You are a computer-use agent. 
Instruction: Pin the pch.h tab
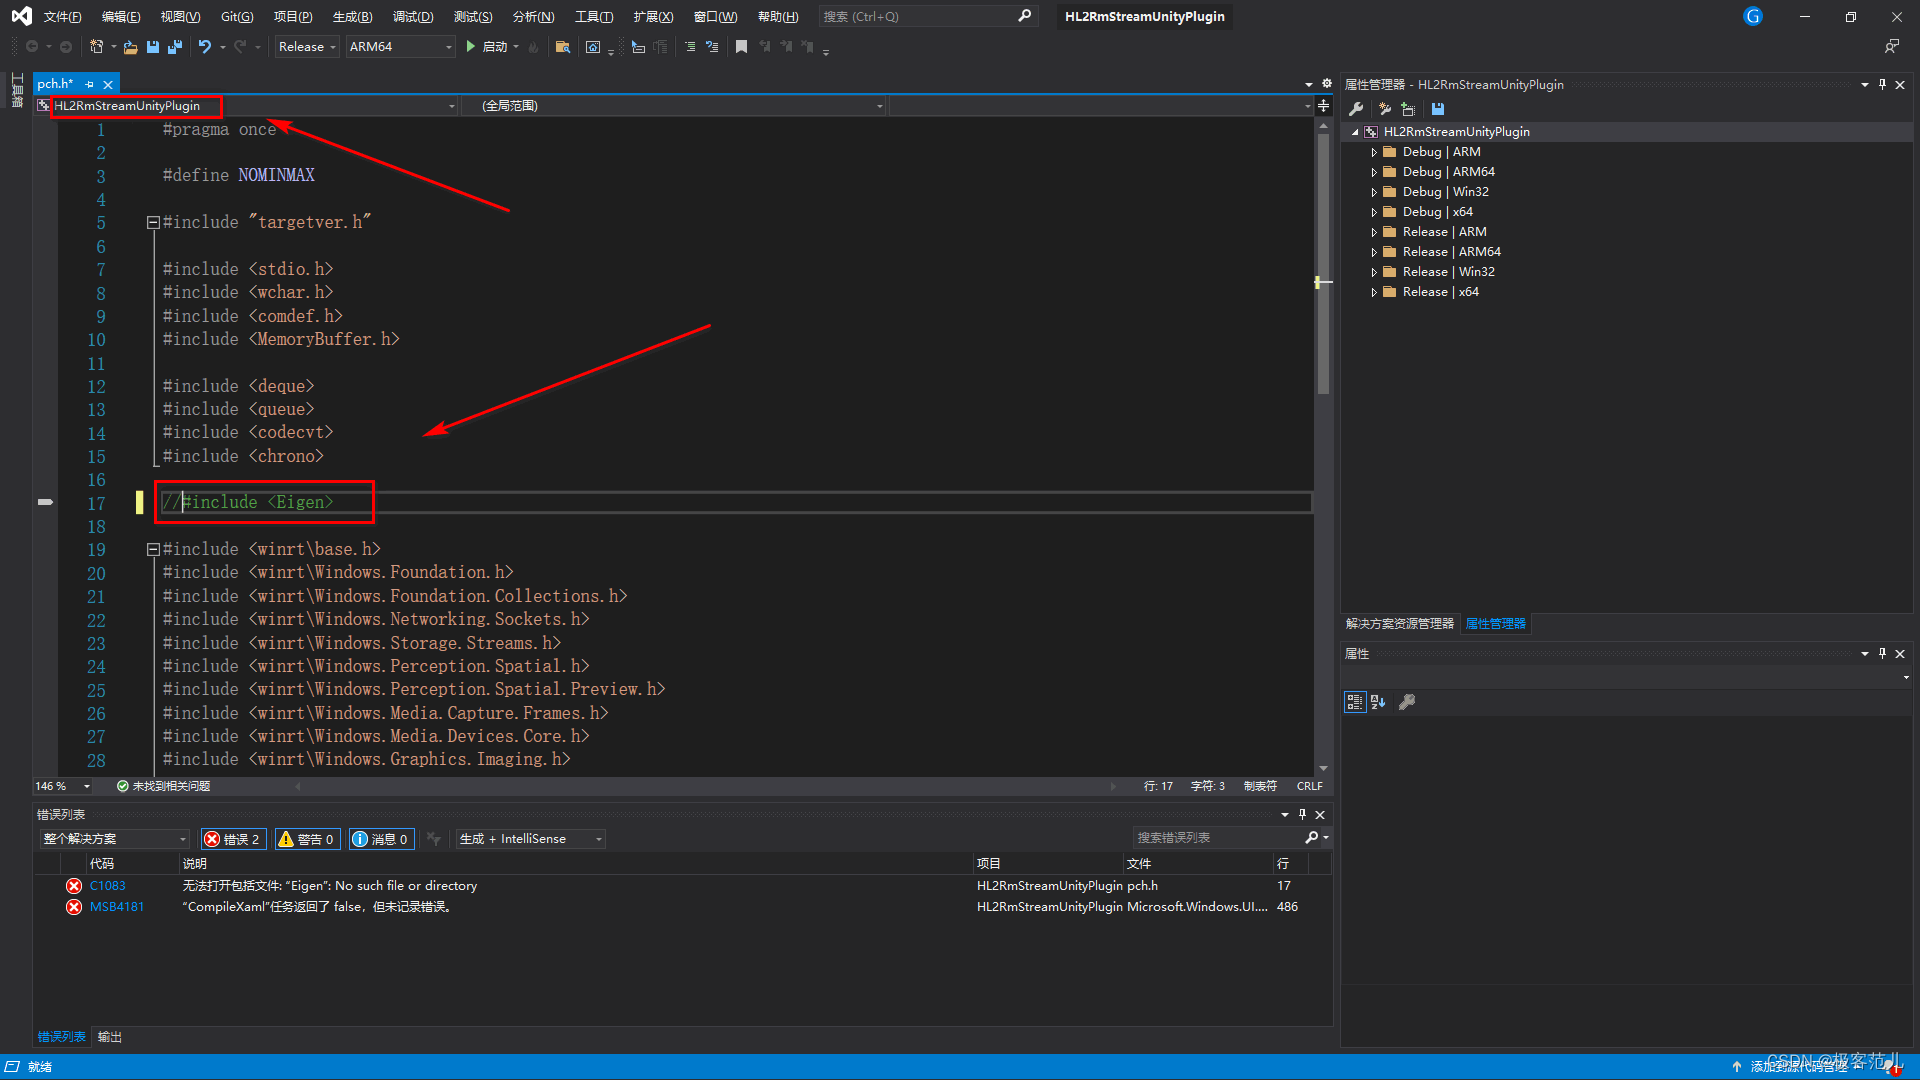[x=90, y=85]
